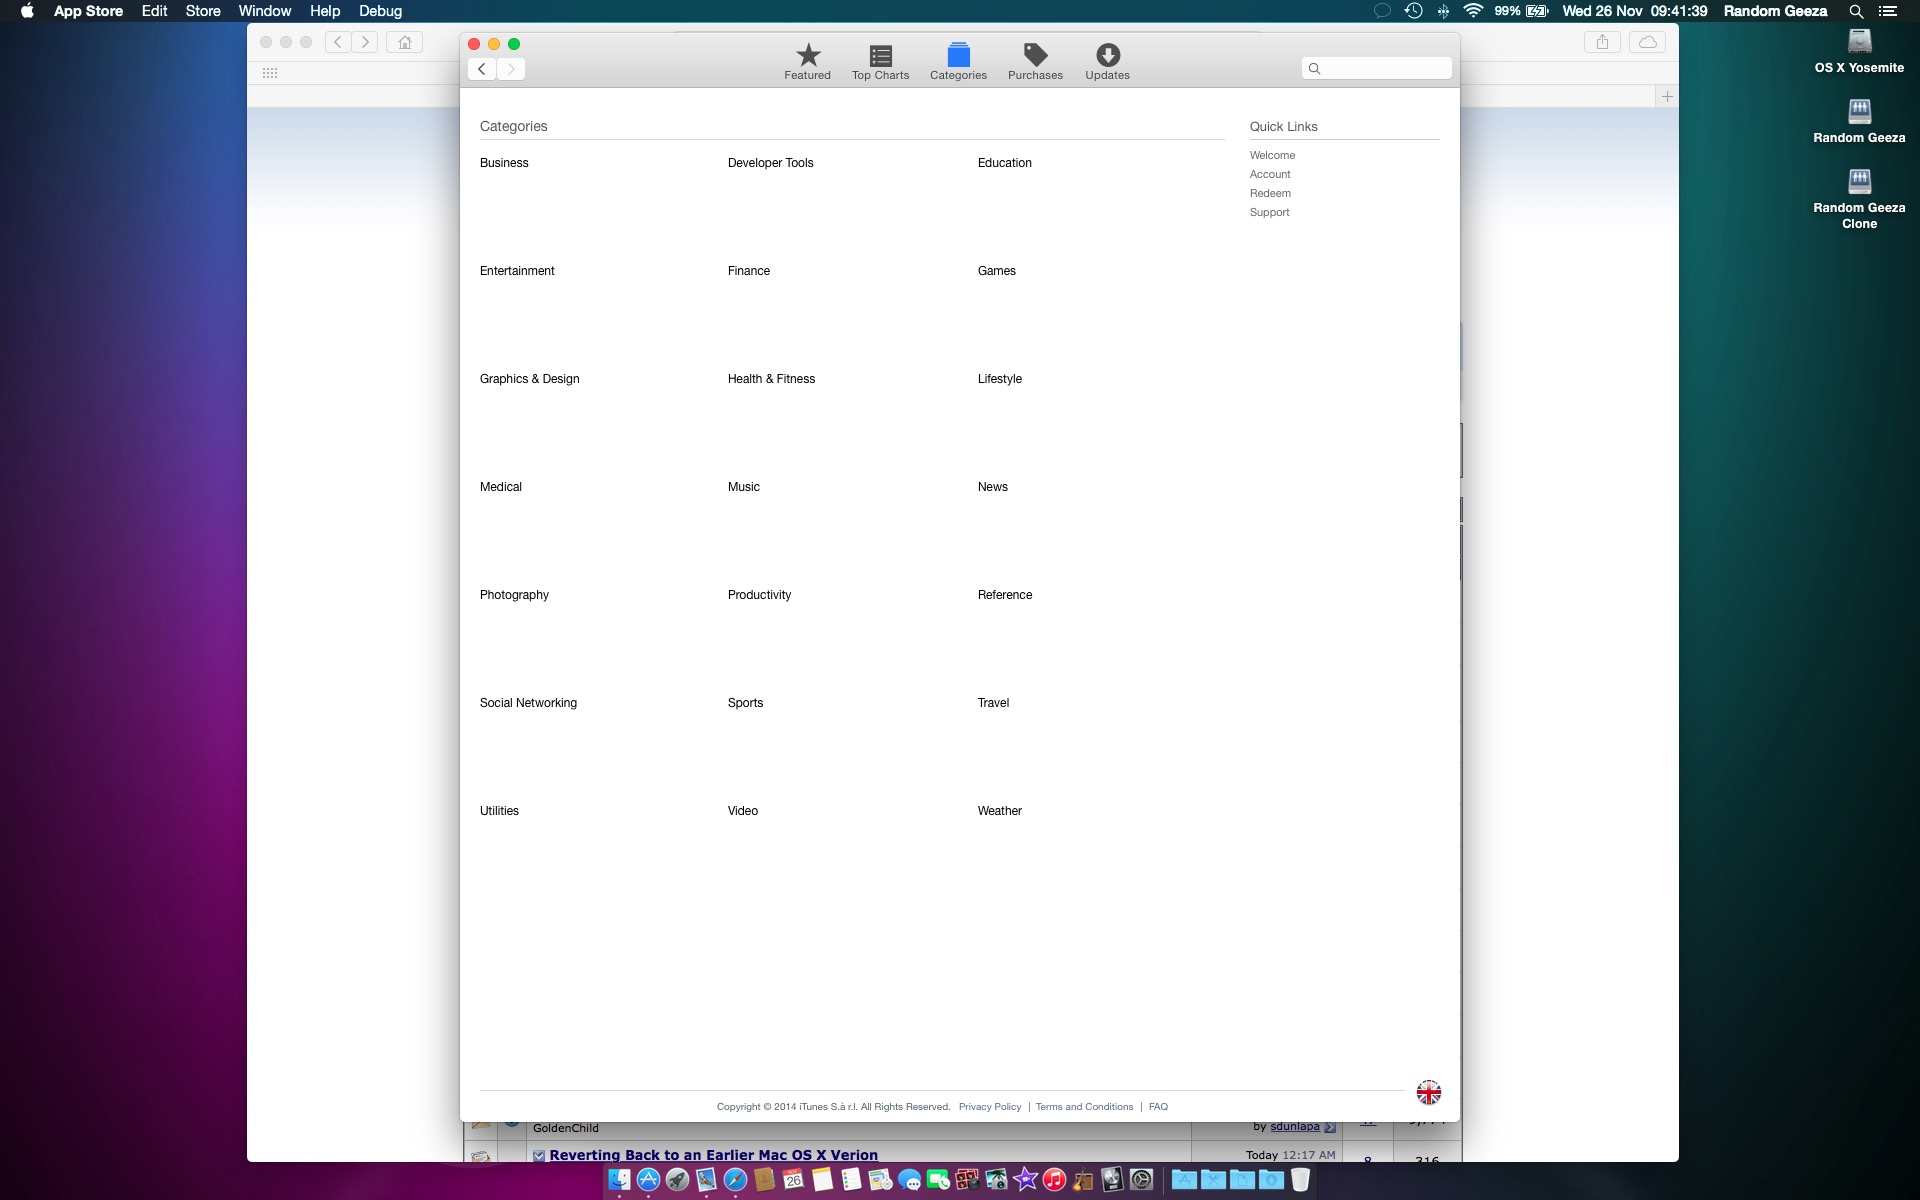Open the Developer Tools category
This screenshot has width=1920, height=1200.
(770, 163)
